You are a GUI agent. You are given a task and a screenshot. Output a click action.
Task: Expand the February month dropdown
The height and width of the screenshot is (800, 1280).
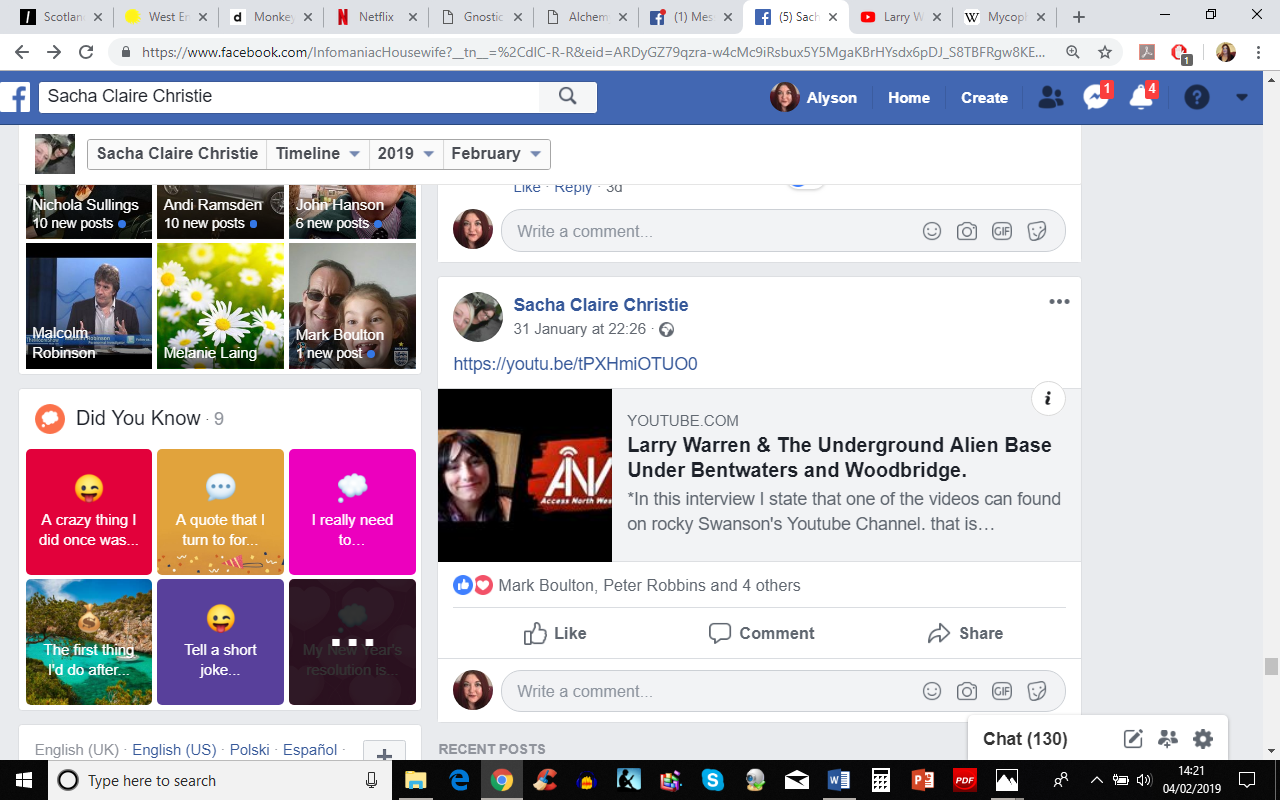click(x=496, y=154)
